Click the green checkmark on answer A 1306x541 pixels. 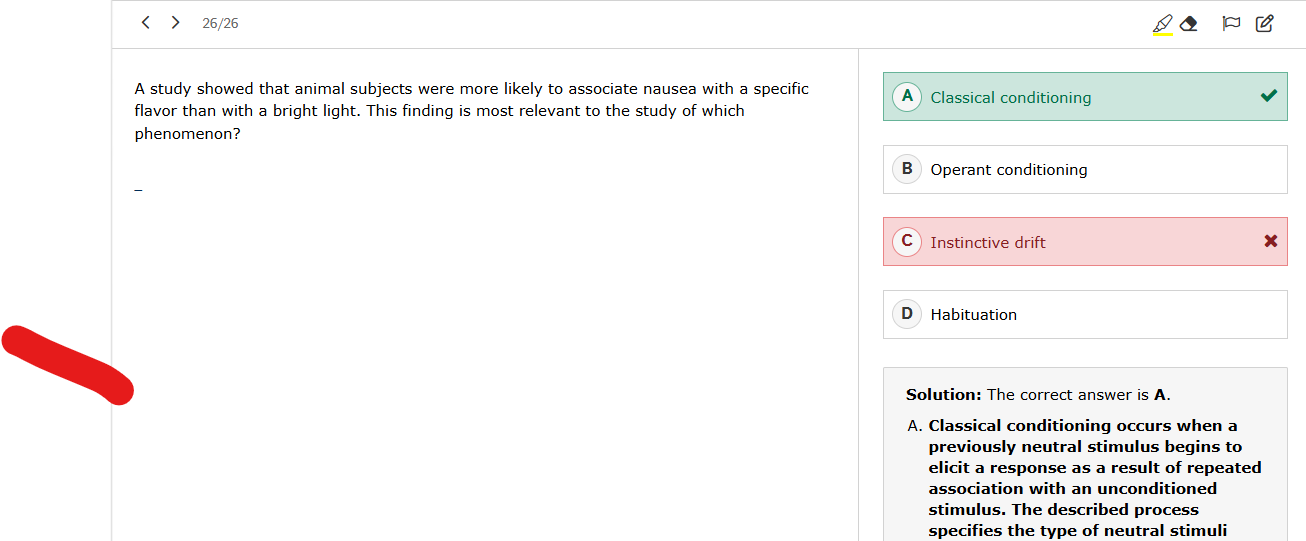[x=1269, y=96]
